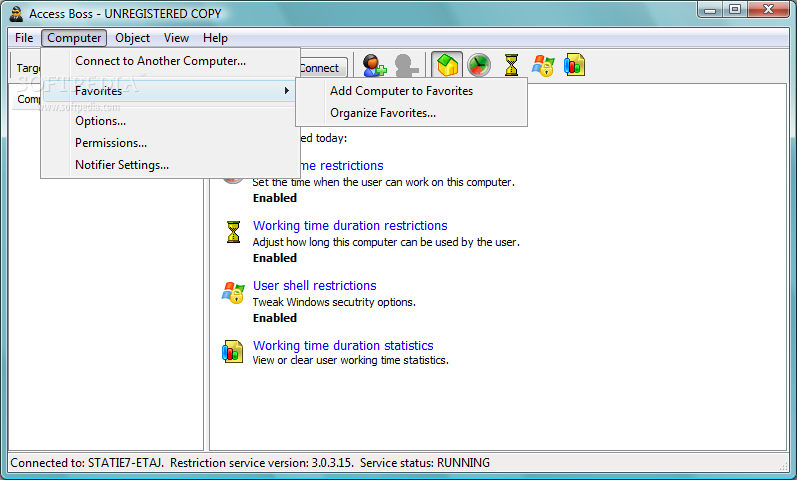Image resolution: width=797 pixels, height=480 pixels.
Task: Open the Object menu
Action: (x=132, y=38)
